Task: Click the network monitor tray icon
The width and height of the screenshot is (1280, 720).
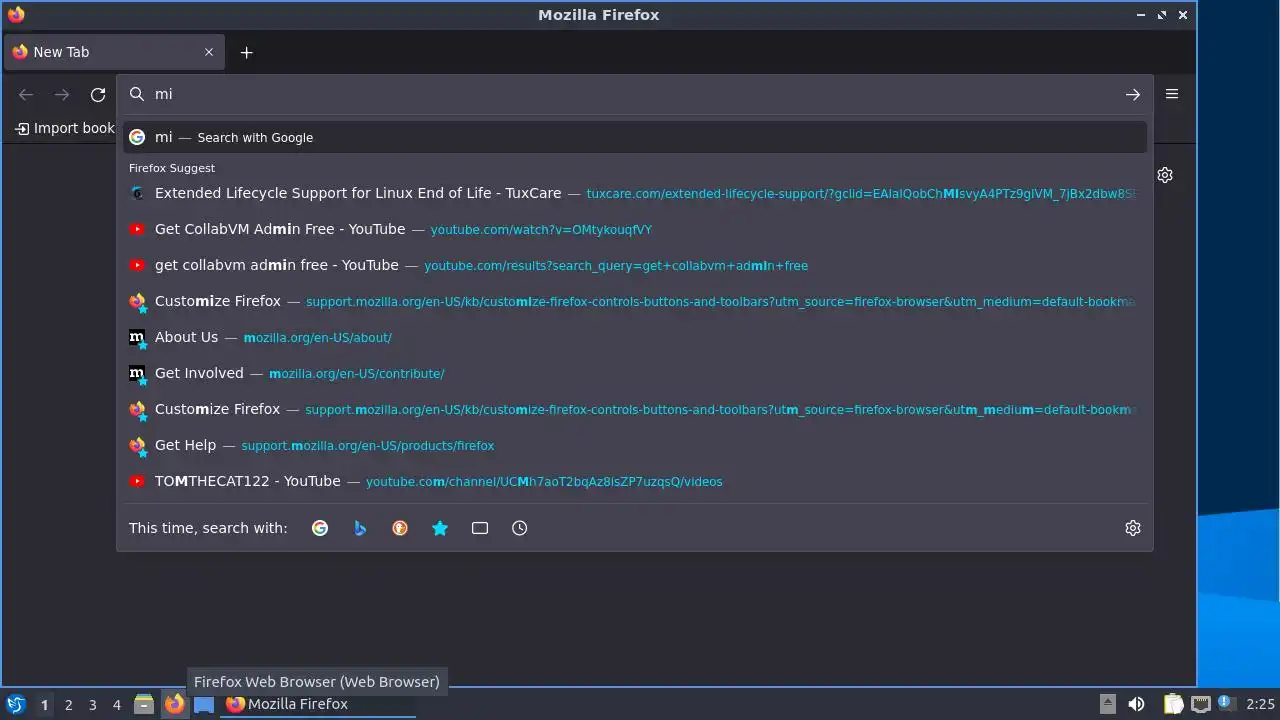Action: point(1201,704)
